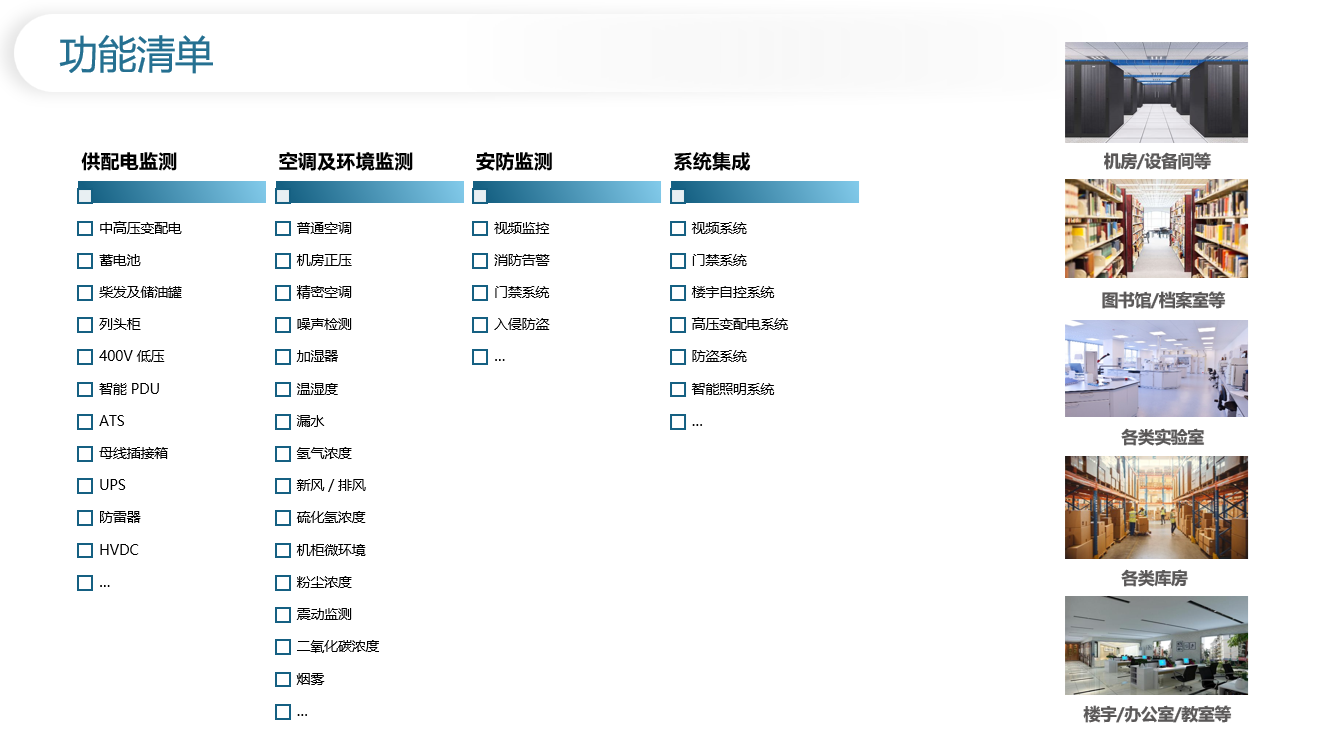Open the 机房/设备间等 server room thumbnail
This screenshot has height=742, width=1319.
1156,92
